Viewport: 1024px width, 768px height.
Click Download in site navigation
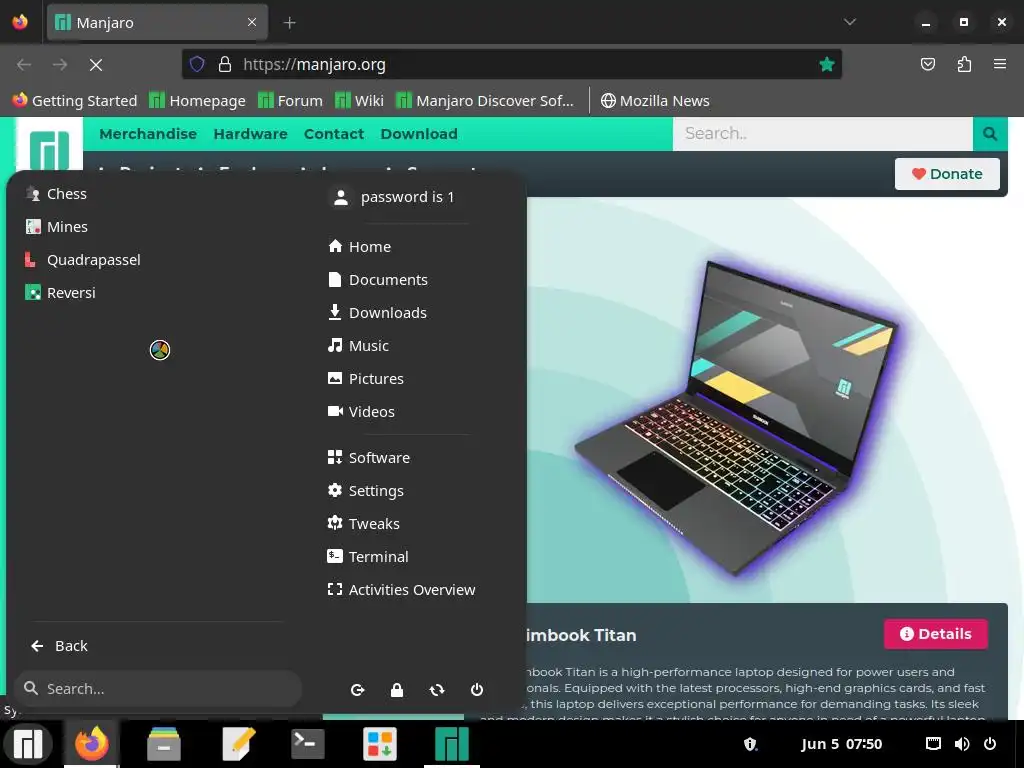coord(419,134)
